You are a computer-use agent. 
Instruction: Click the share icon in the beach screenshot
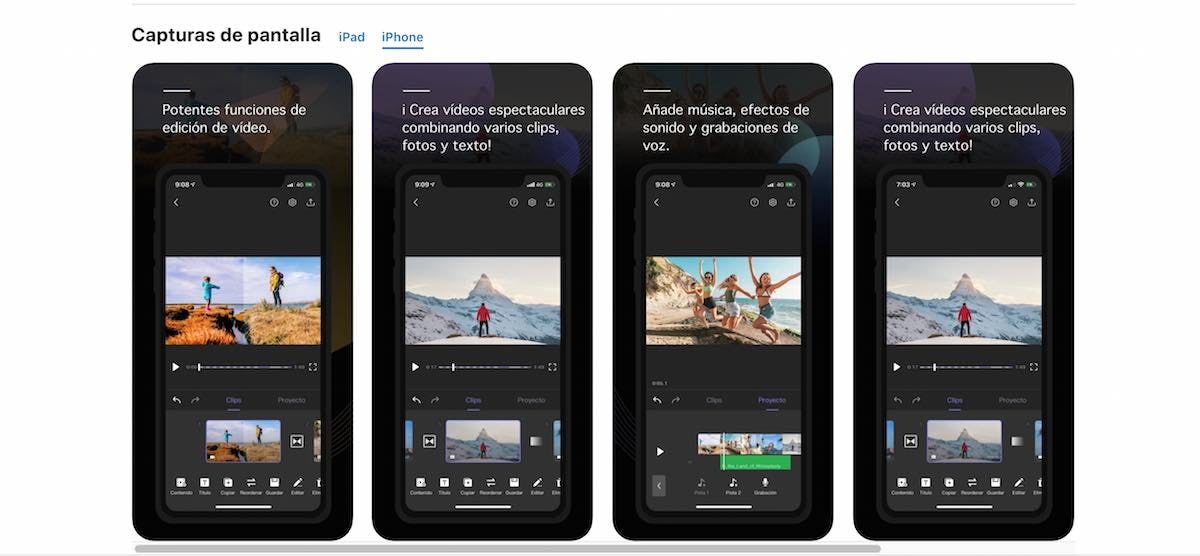point(790,202)
